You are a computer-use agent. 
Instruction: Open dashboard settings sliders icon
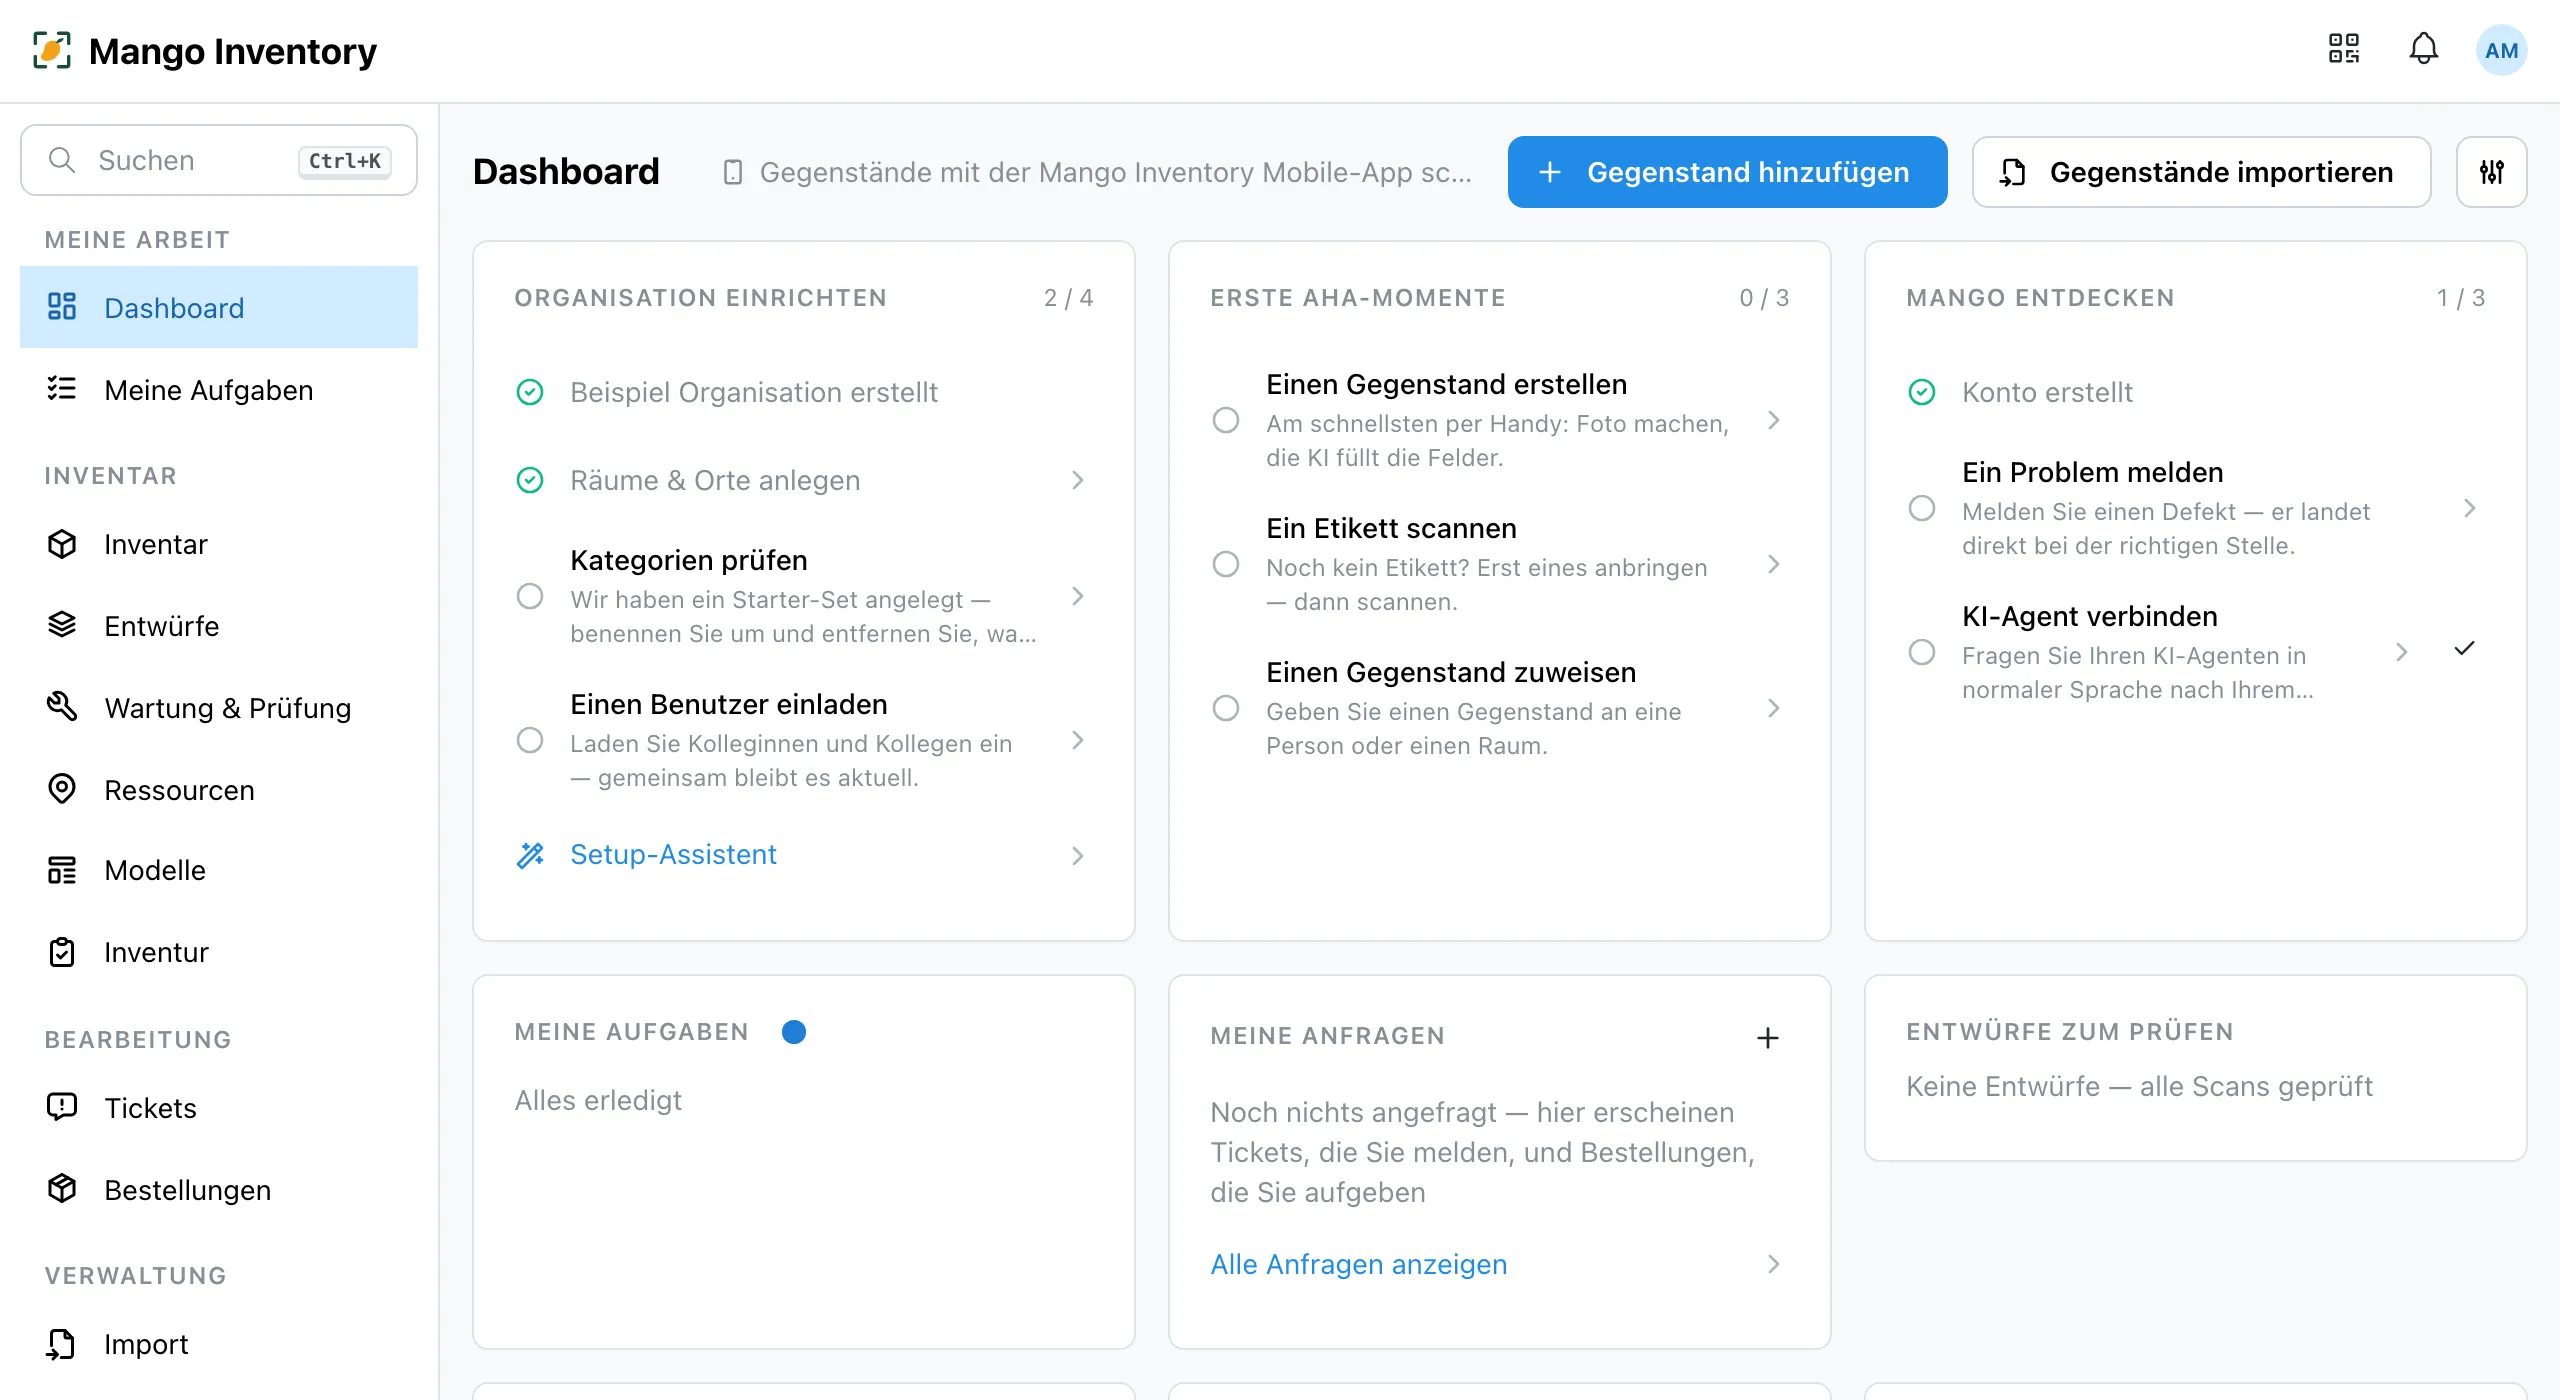tap(2491, 172)
